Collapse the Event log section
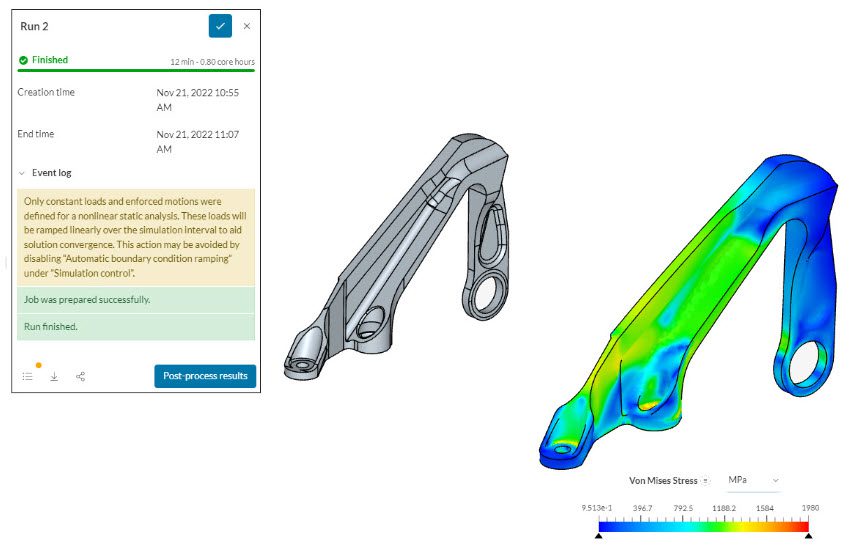The width and height of the screenshot is (862, 558). pos(22,173)
